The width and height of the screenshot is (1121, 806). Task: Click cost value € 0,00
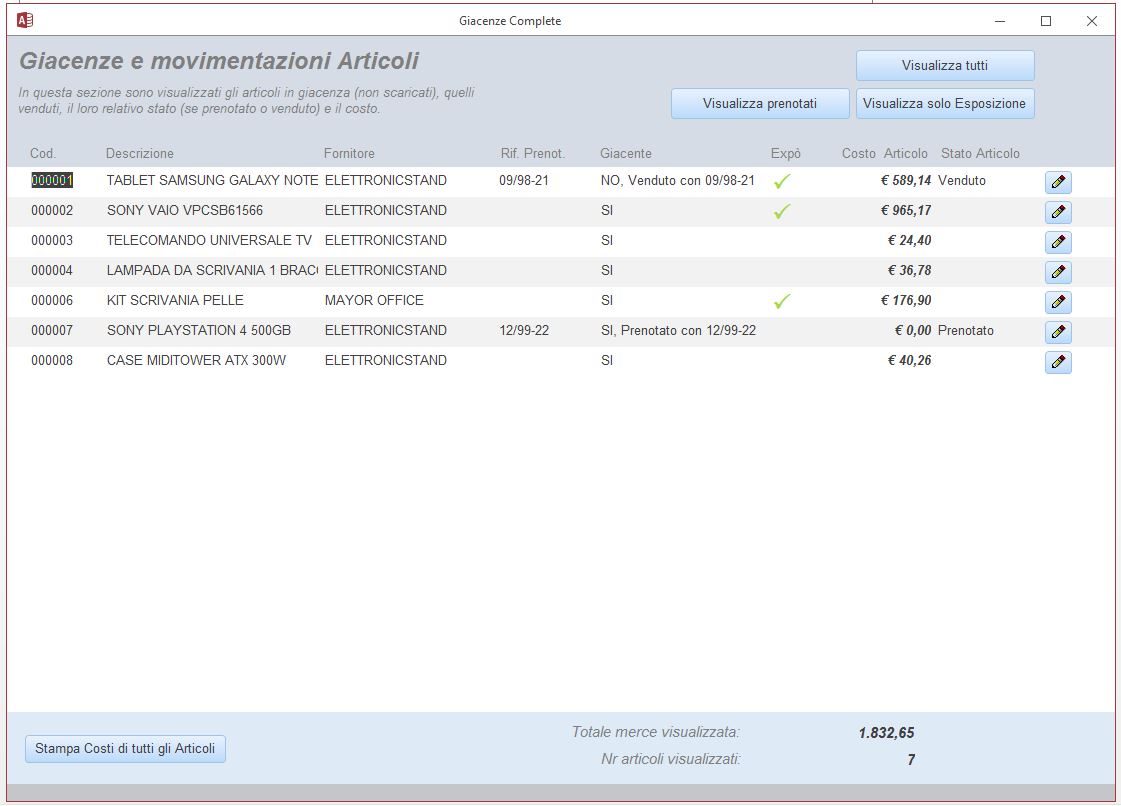913,330
